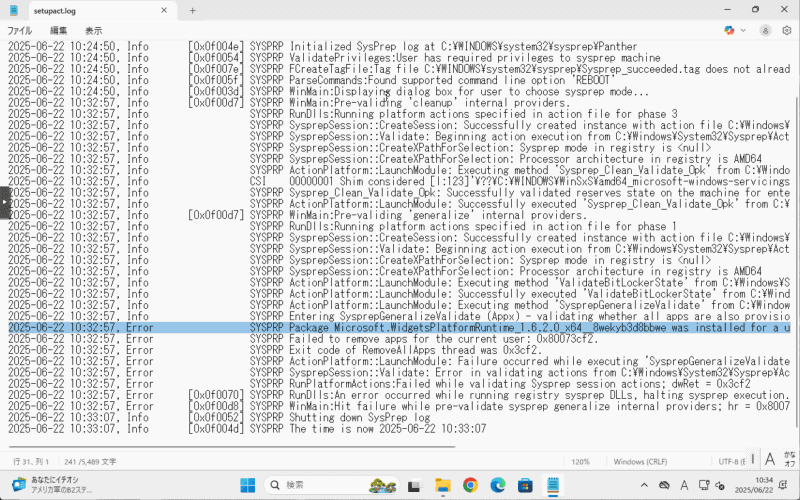Open the 編集 menu
Screen dimensions: 800x500
click(58, 31)
